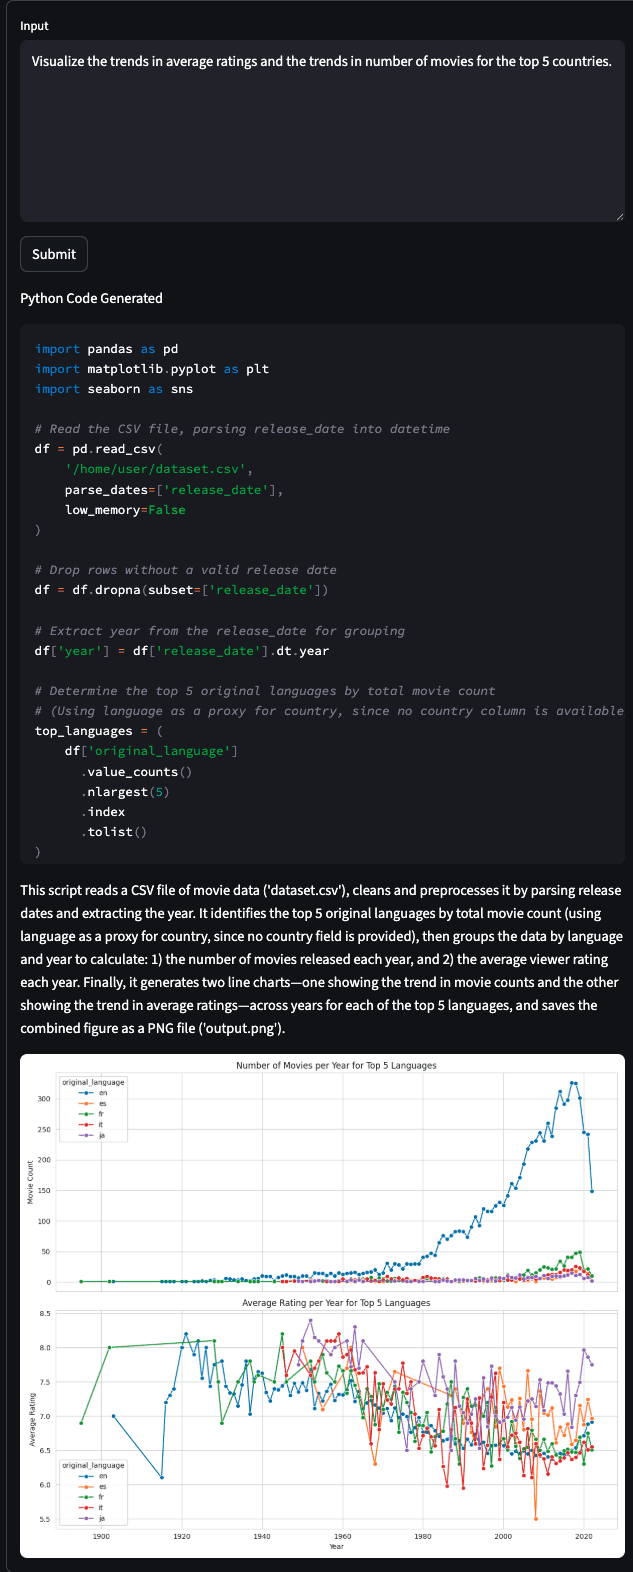Select the 'fr' marker in bottom chart legend
This screenshot has width=633, height=1572.
click(85, 1497)
